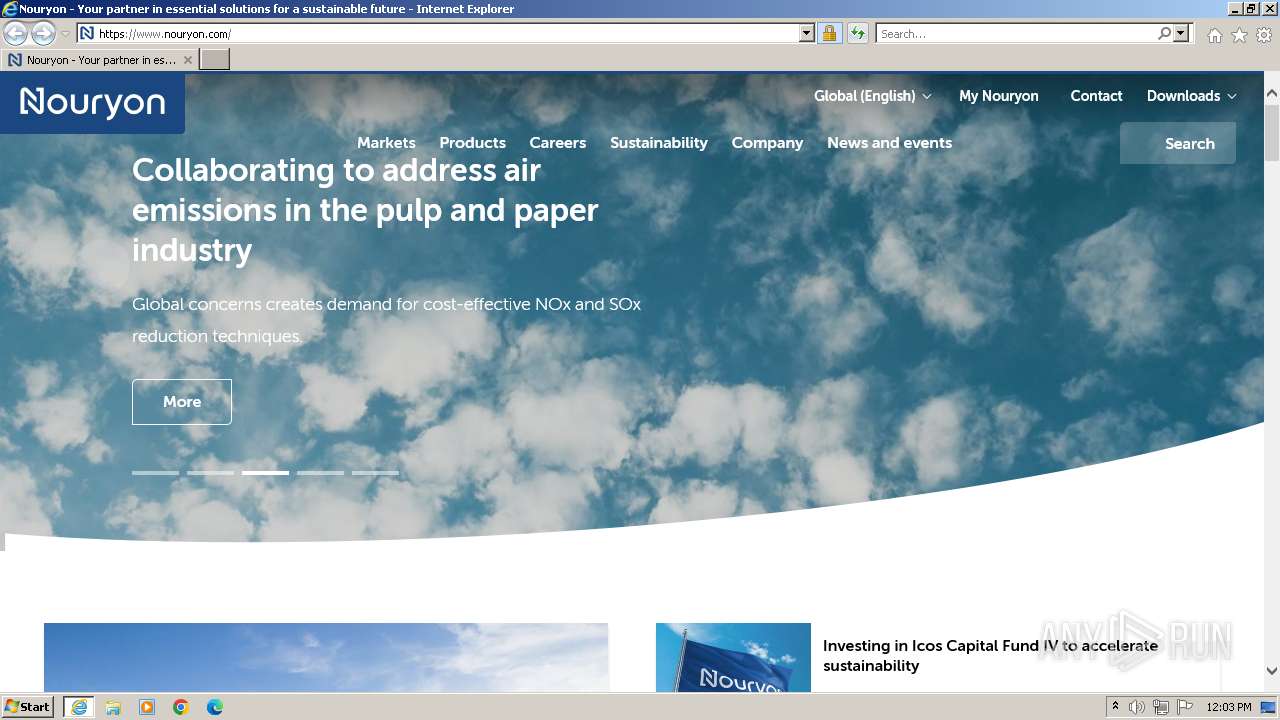Click the More button in hero banner

click(182, 402)
